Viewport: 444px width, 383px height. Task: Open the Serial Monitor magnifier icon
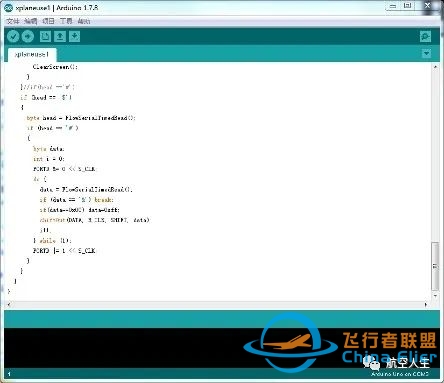pyautogui.click(x=425, y=36)
